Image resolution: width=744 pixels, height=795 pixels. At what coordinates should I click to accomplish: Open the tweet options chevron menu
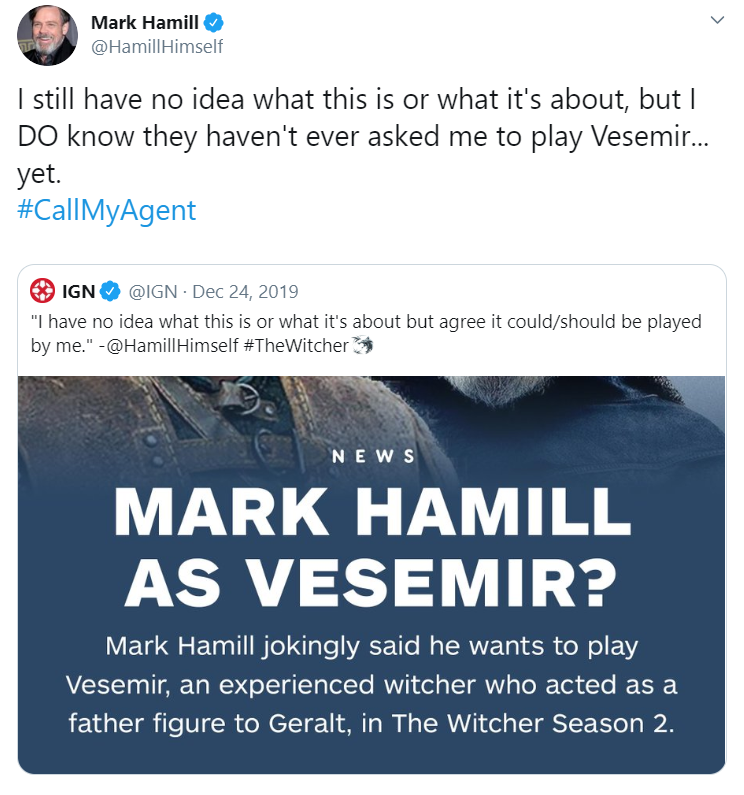716,21
